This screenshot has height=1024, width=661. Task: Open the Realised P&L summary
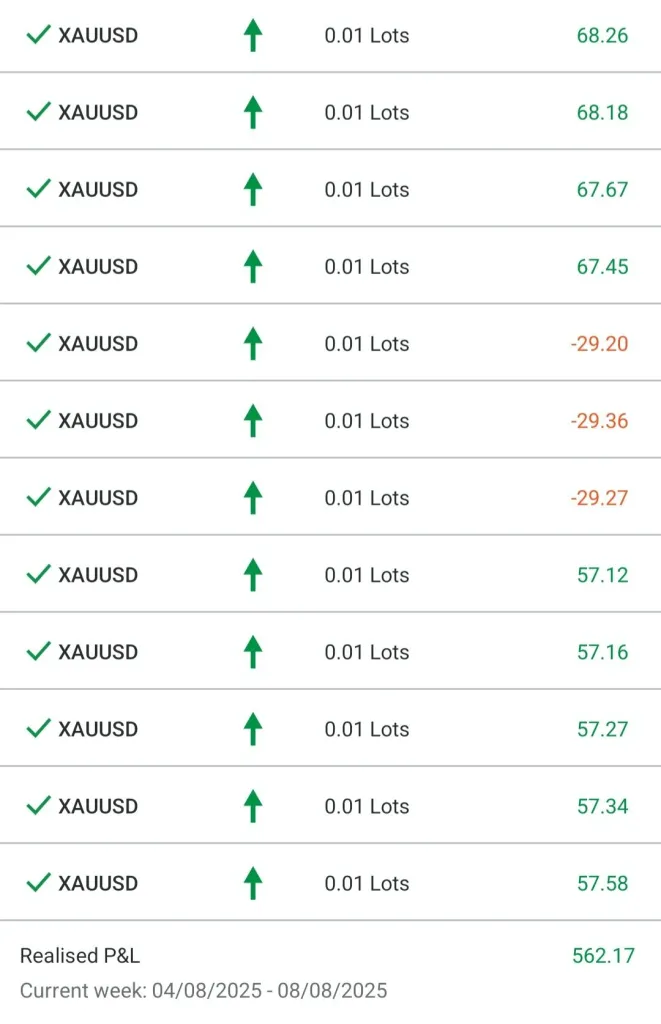[80, 956]
